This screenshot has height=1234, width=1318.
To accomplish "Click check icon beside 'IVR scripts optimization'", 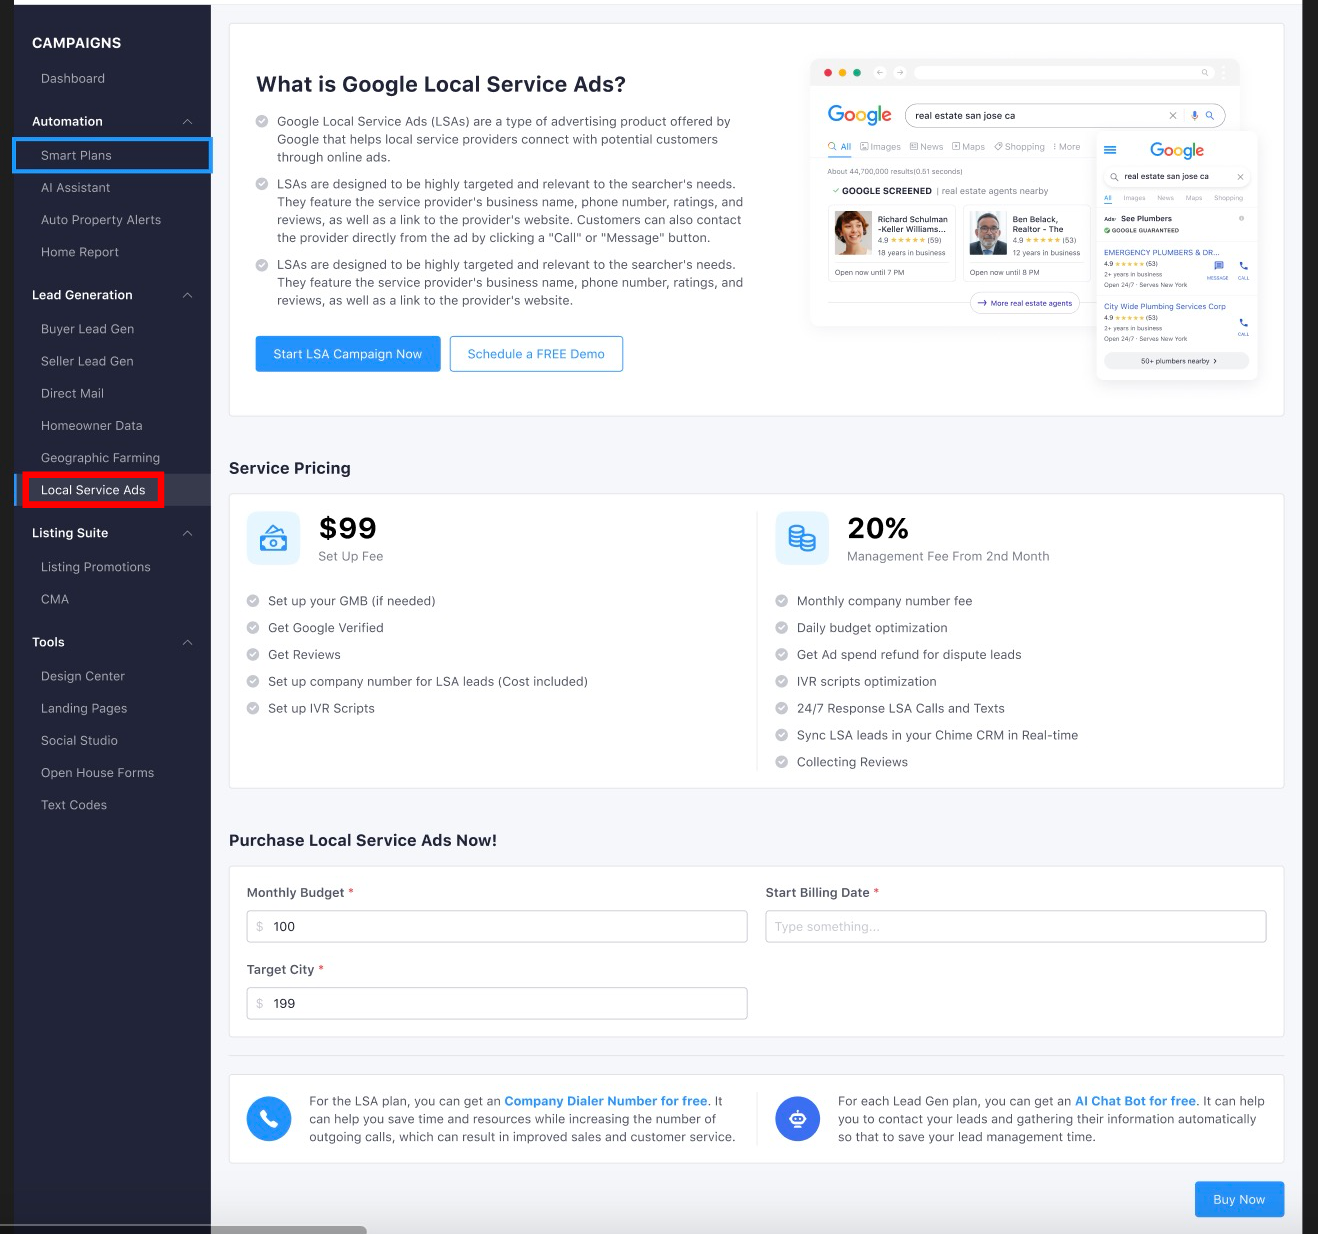I will [782, 682].
